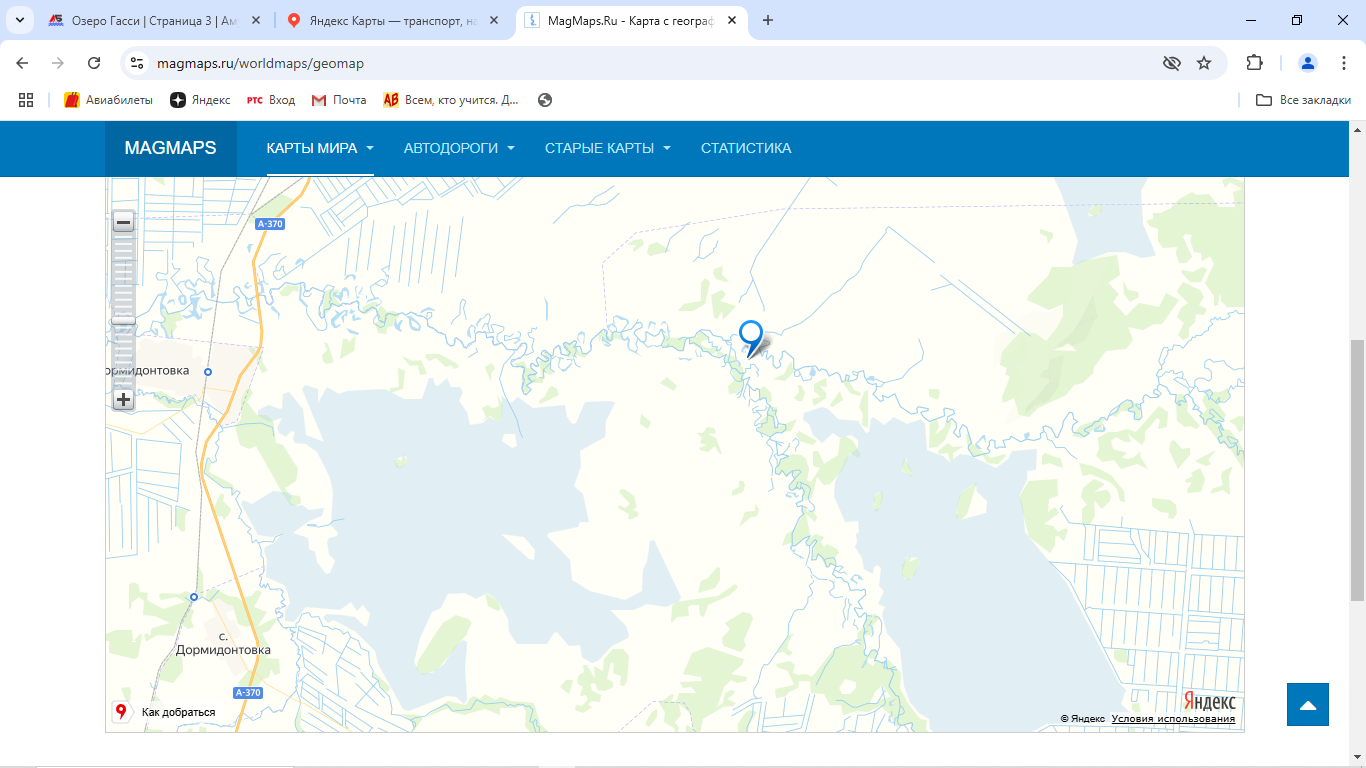
Task: Click the blue location marker on map
Action: pos(750,335)
